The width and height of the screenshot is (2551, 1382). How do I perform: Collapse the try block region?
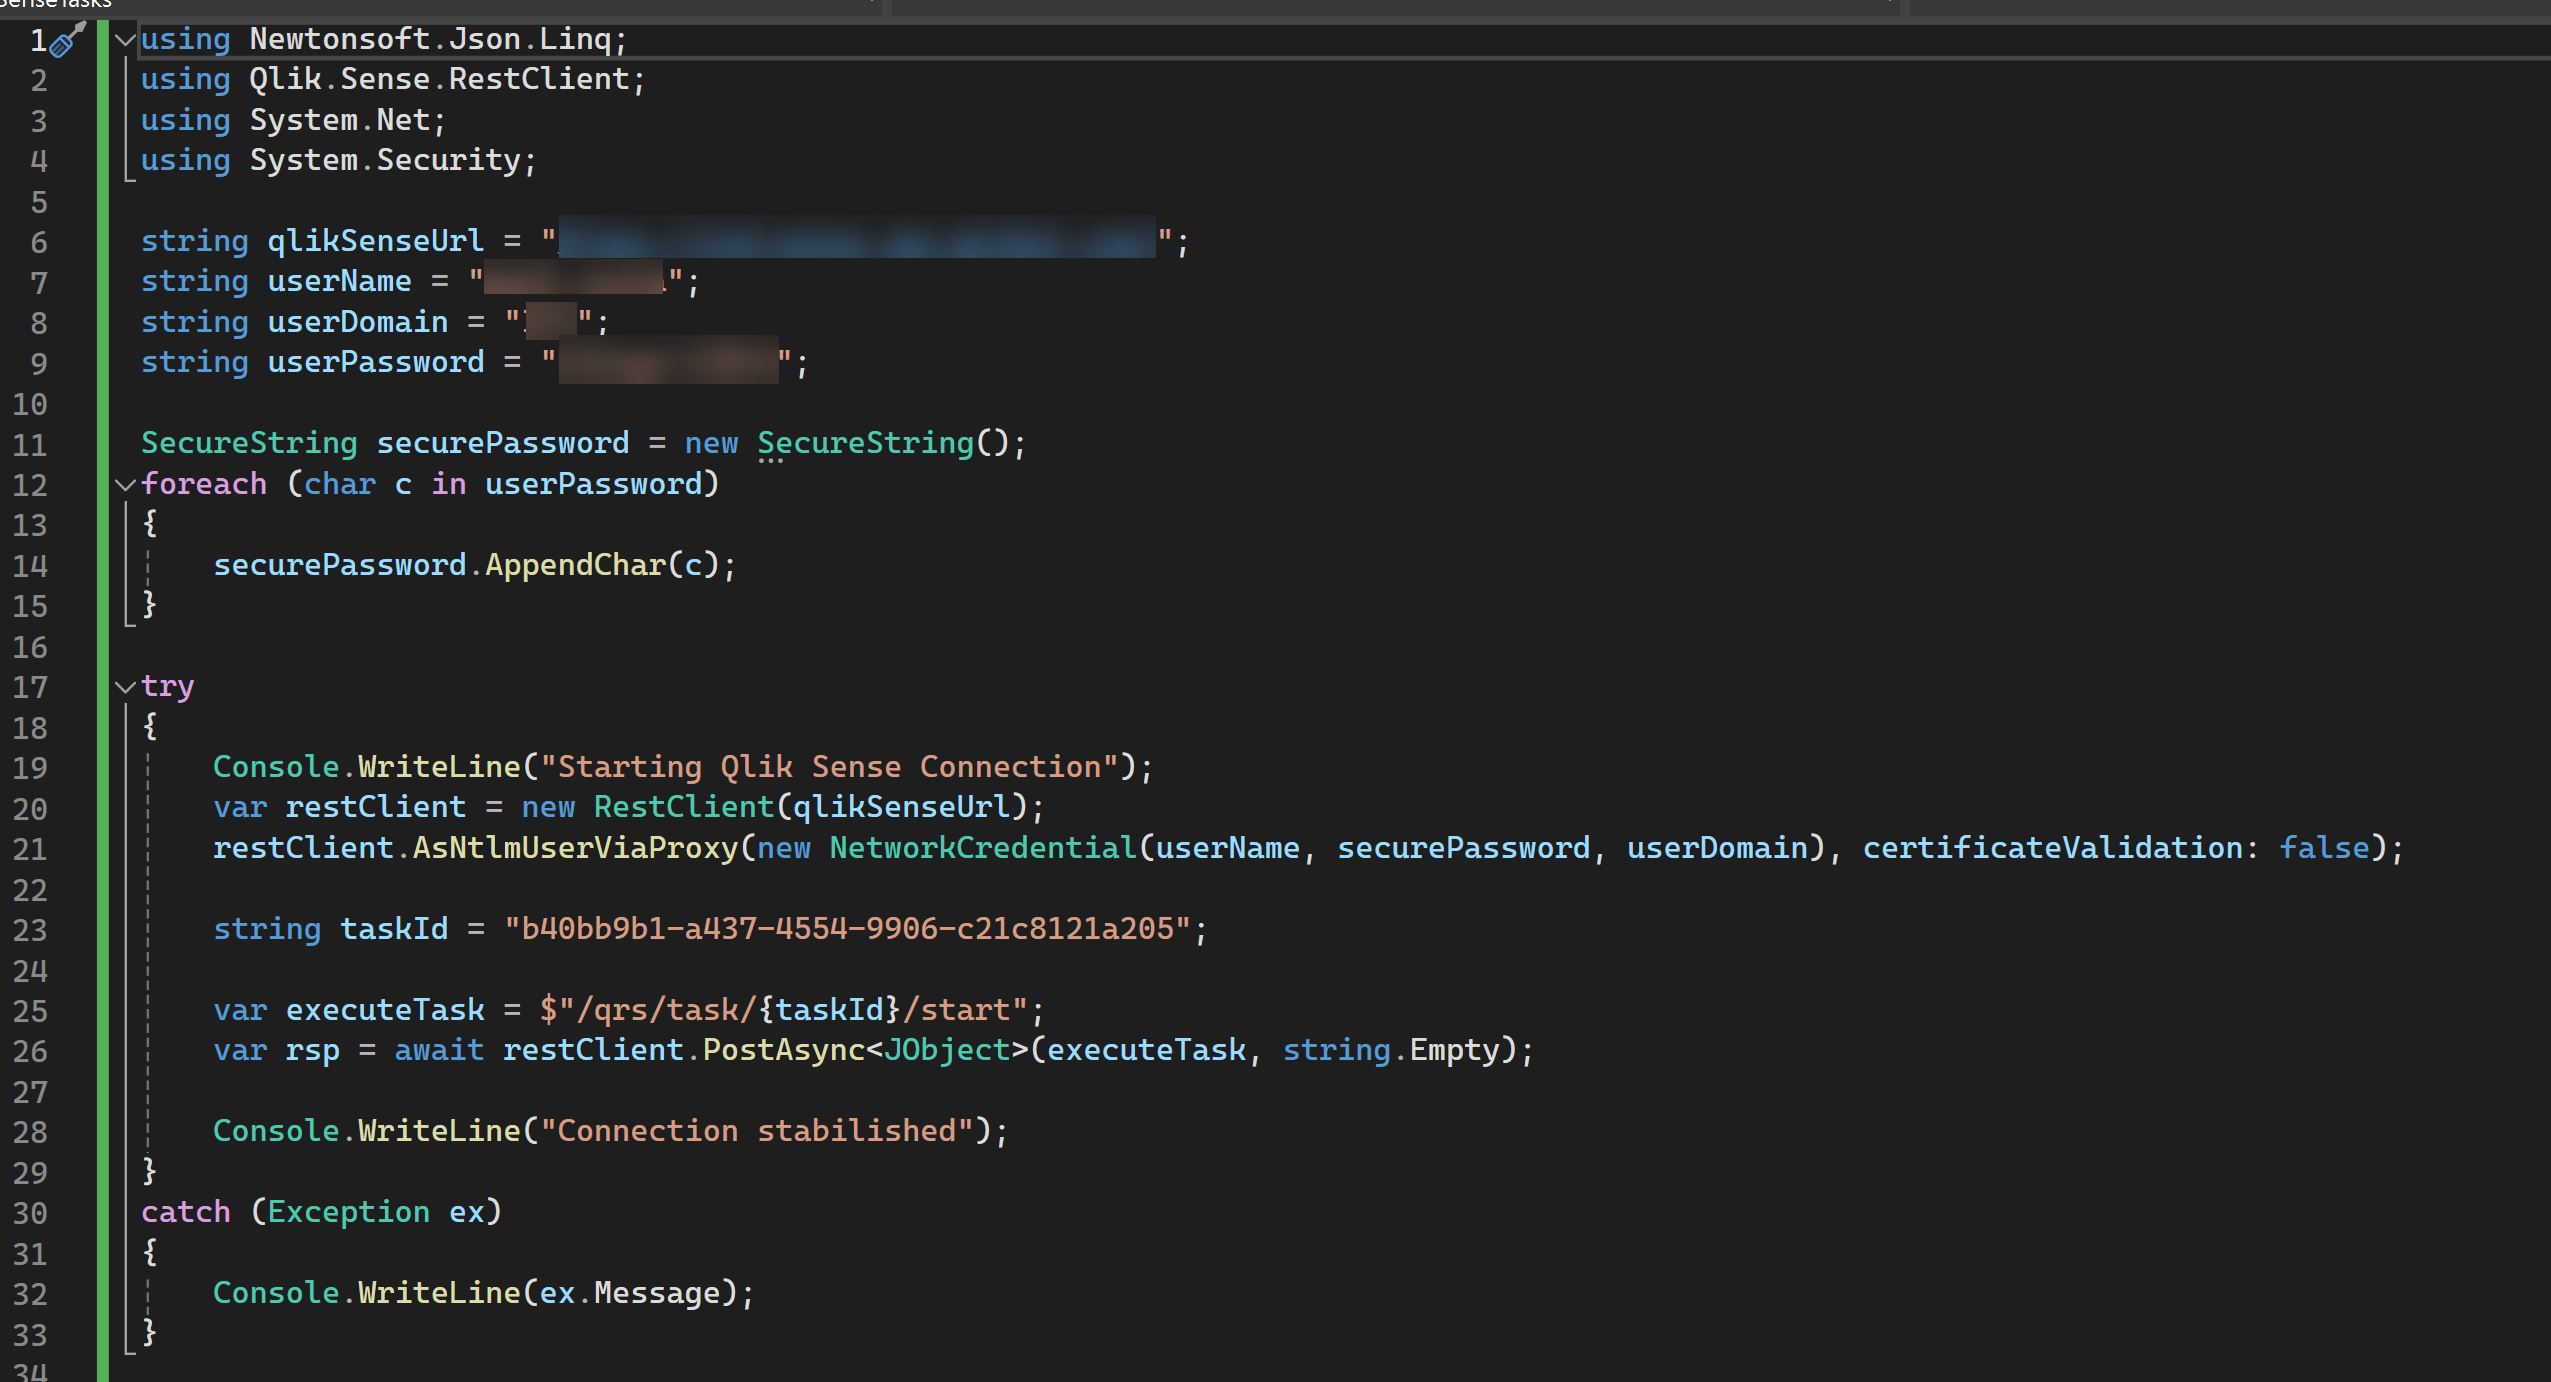125,687
